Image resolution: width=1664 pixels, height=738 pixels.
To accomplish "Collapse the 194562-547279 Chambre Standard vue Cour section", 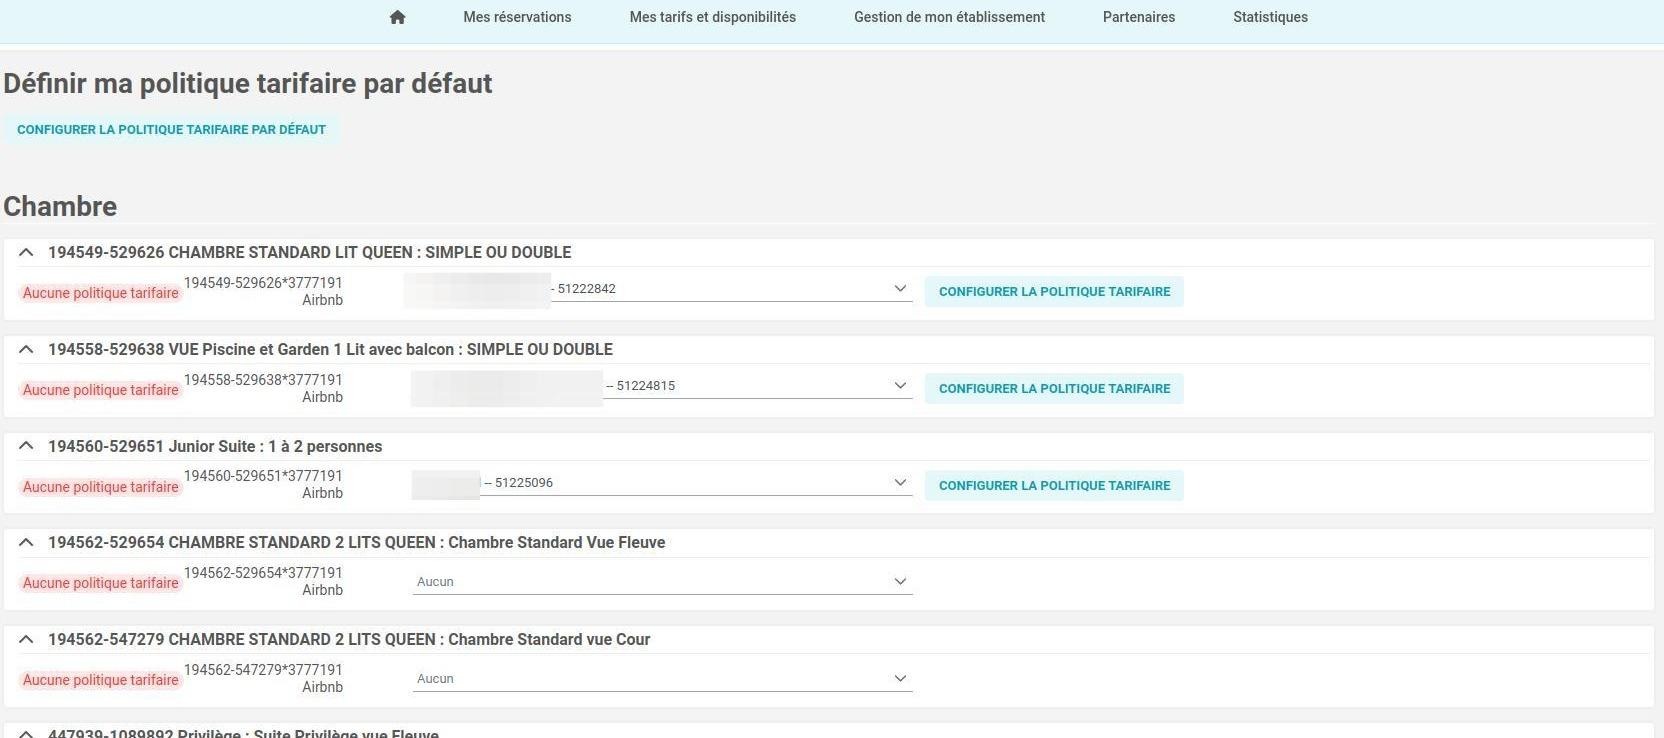I will [27, 639].
